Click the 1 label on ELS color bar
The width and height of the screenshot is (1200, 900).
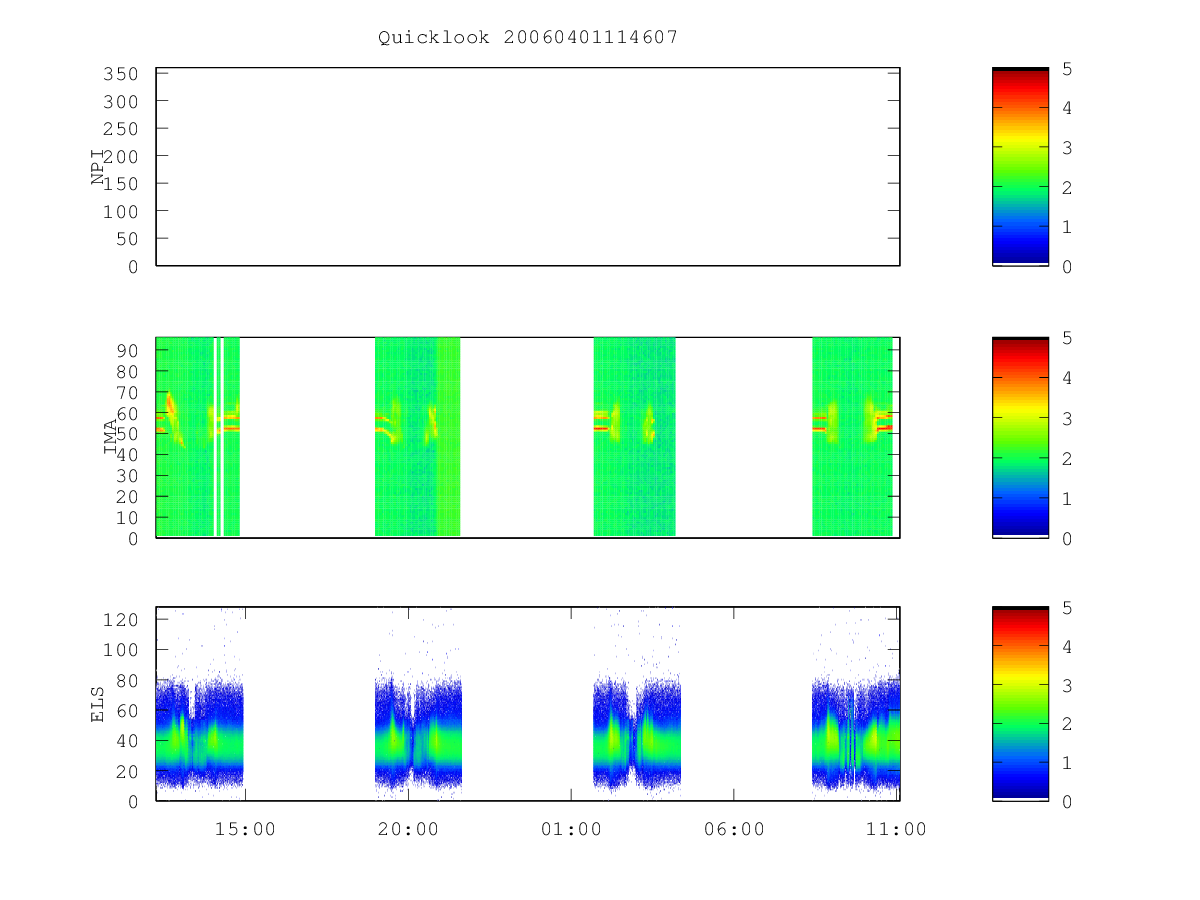[1067, 763]
